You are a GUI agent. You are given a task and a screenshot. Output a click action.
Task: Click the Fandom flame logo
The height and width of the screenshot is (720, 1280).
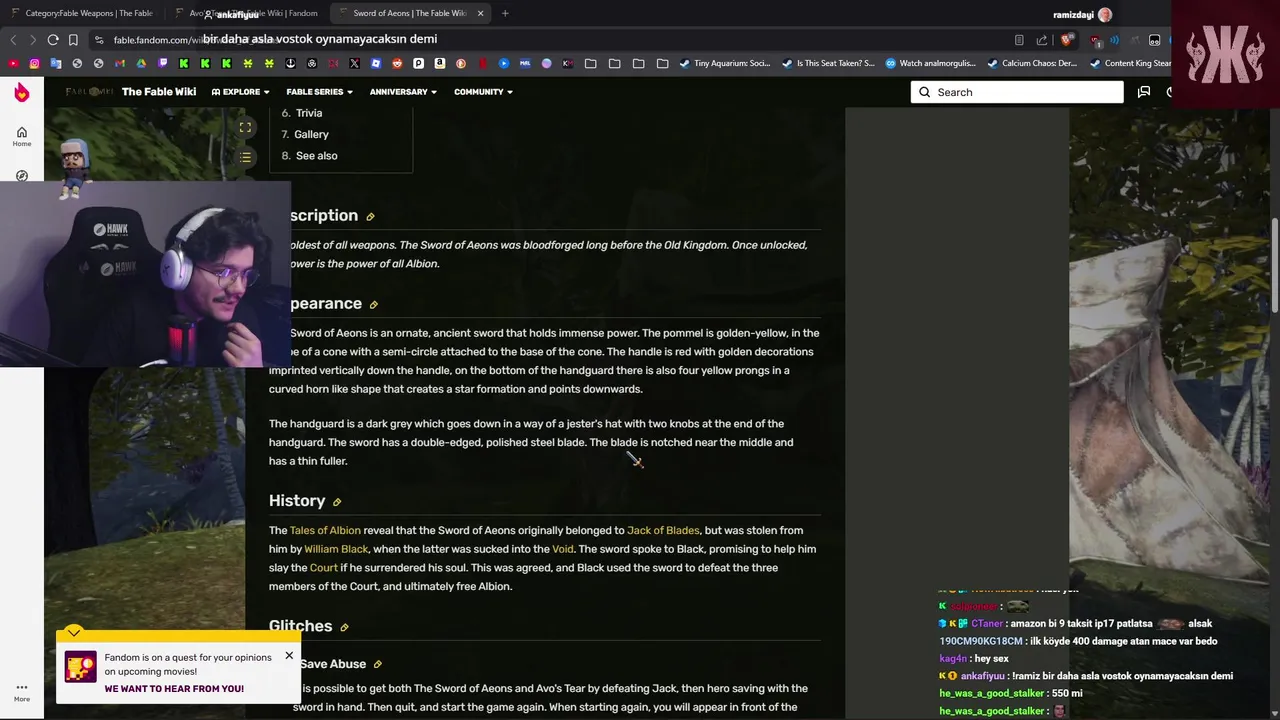22,92
